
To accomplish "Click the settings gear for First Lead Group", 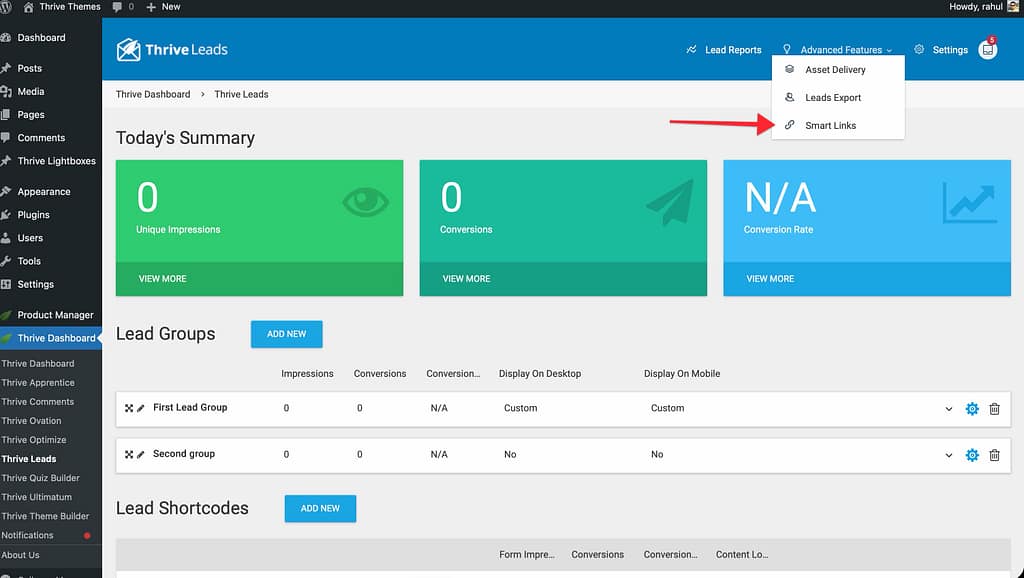I will pos(971,409).
